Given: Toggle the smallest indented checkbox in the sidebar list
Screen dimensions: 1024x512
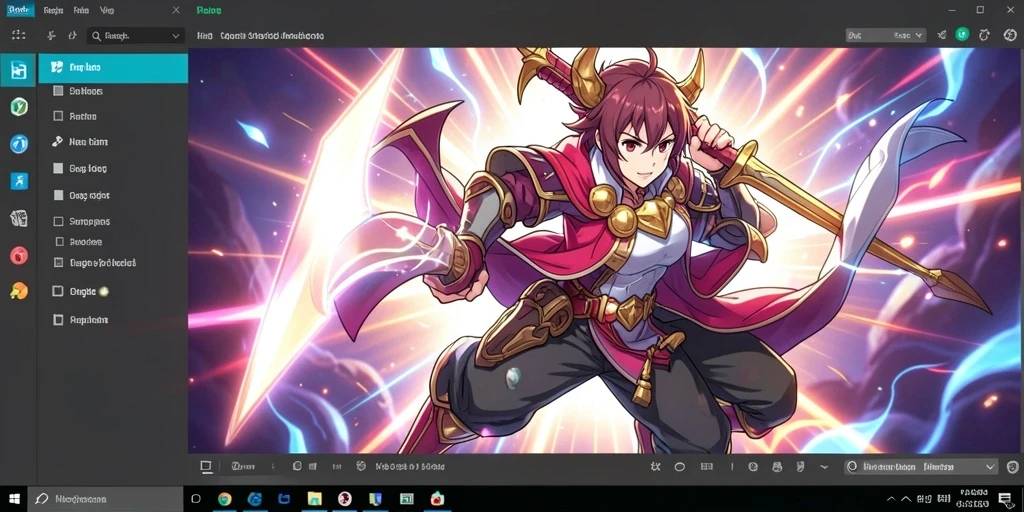Looking at the screenshot, I should coord(59,242).
